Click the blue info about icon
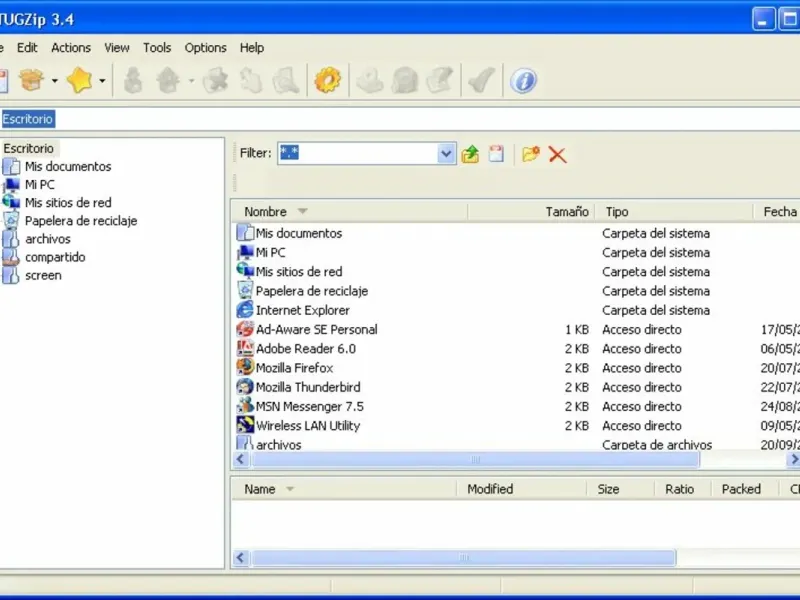 (x=523, y=81)
